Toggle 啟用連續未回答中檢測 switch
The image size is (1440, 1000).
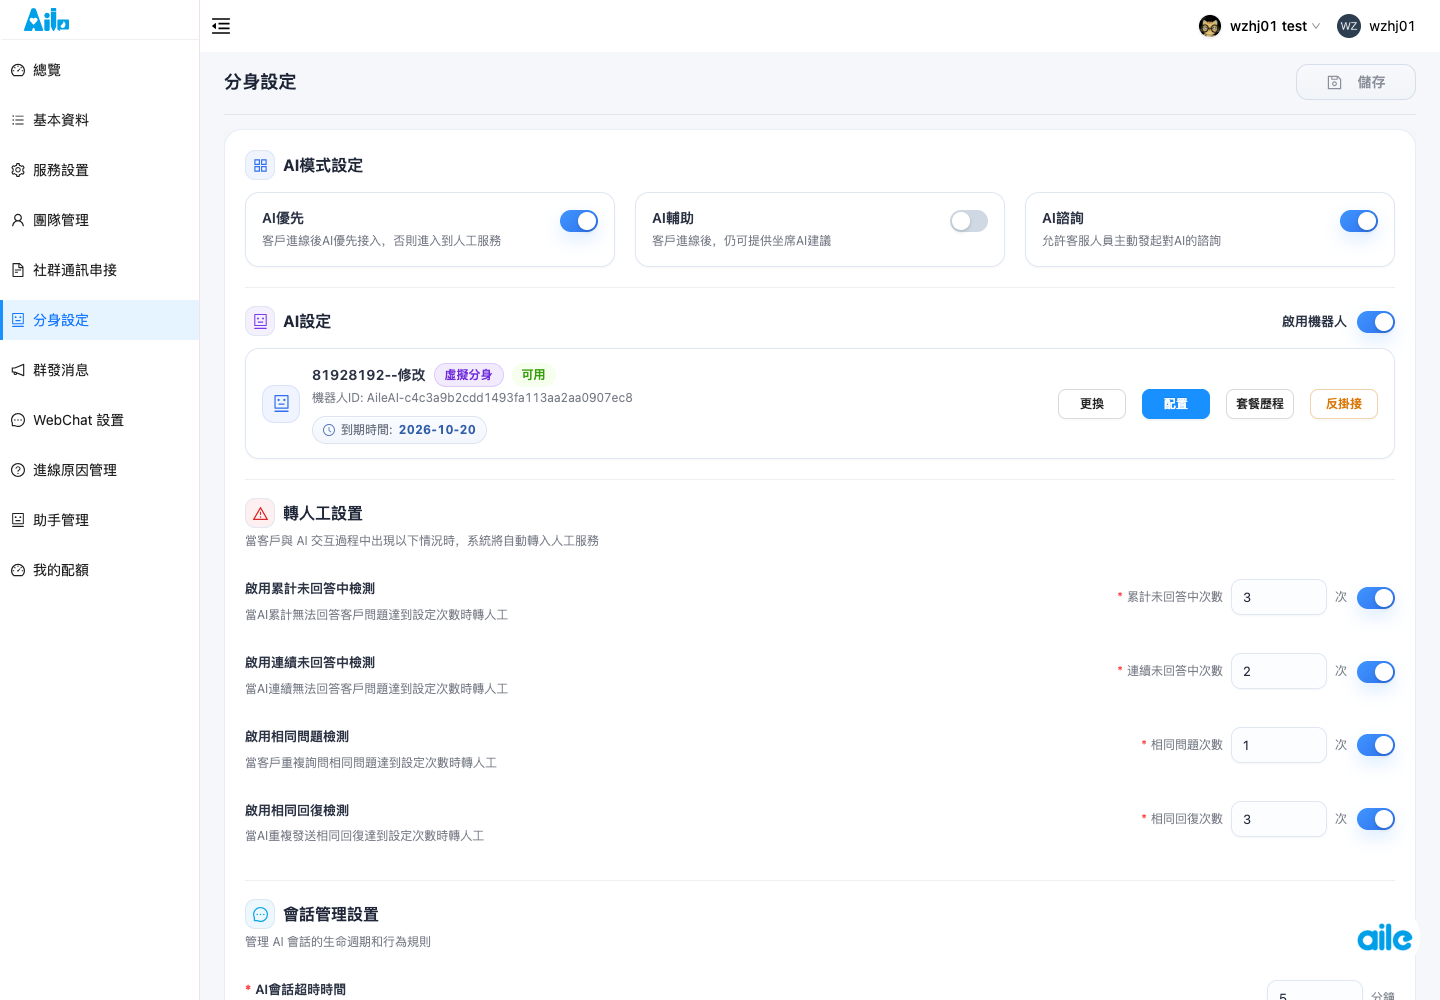1376,672
